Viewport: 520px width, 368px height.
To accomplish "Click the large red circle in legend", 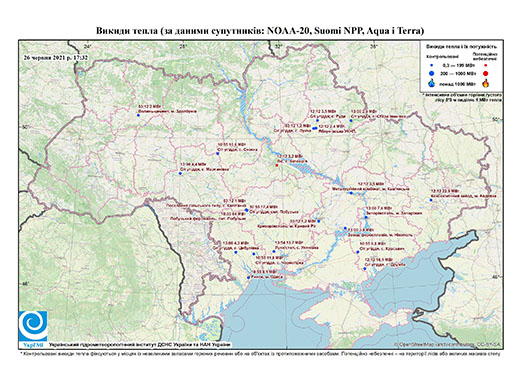I will (485, 74).
